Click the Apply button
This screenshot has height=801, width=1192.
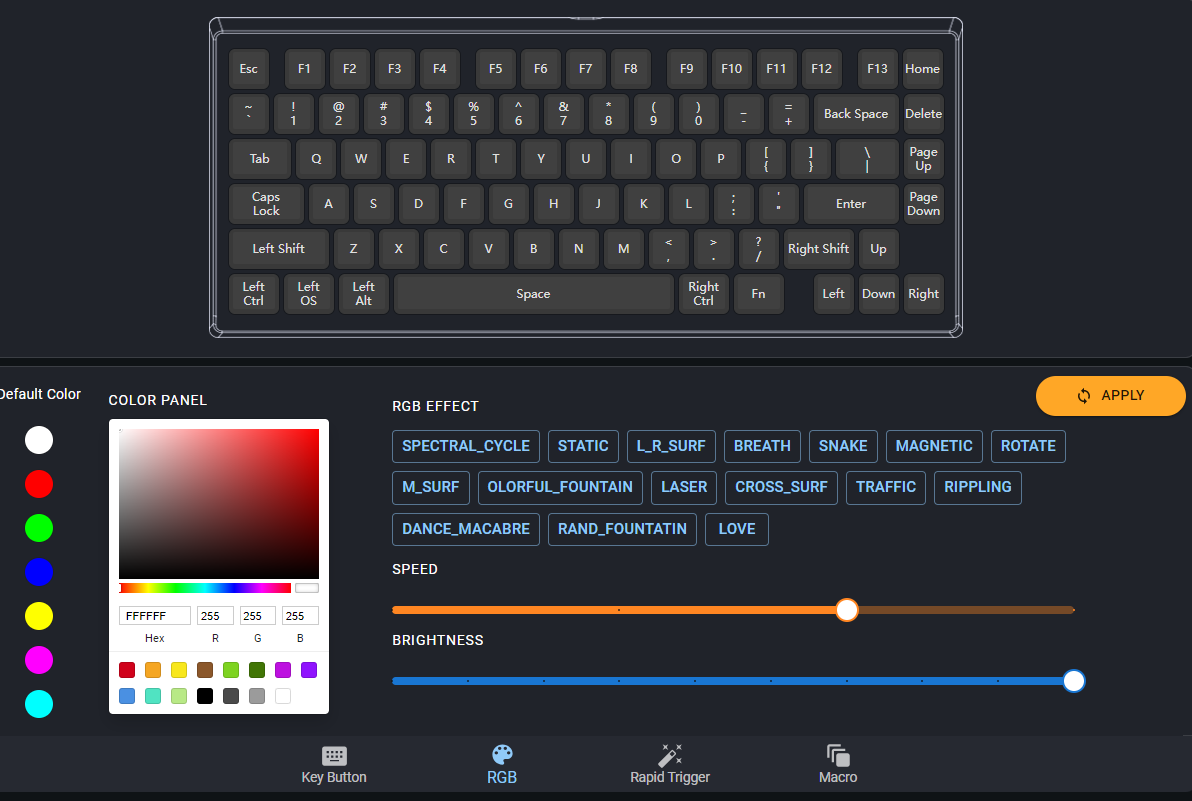click(1110, 395)
